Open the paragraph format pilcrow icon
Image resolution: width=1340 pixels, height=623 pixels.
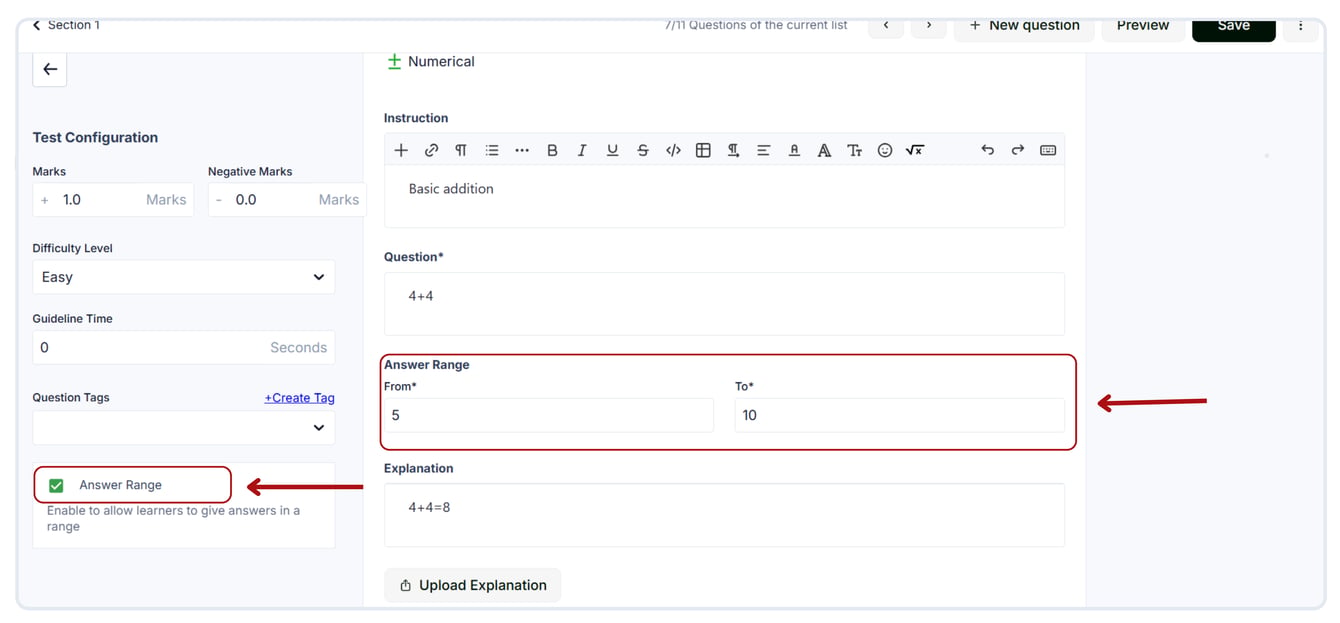(461, 150)
